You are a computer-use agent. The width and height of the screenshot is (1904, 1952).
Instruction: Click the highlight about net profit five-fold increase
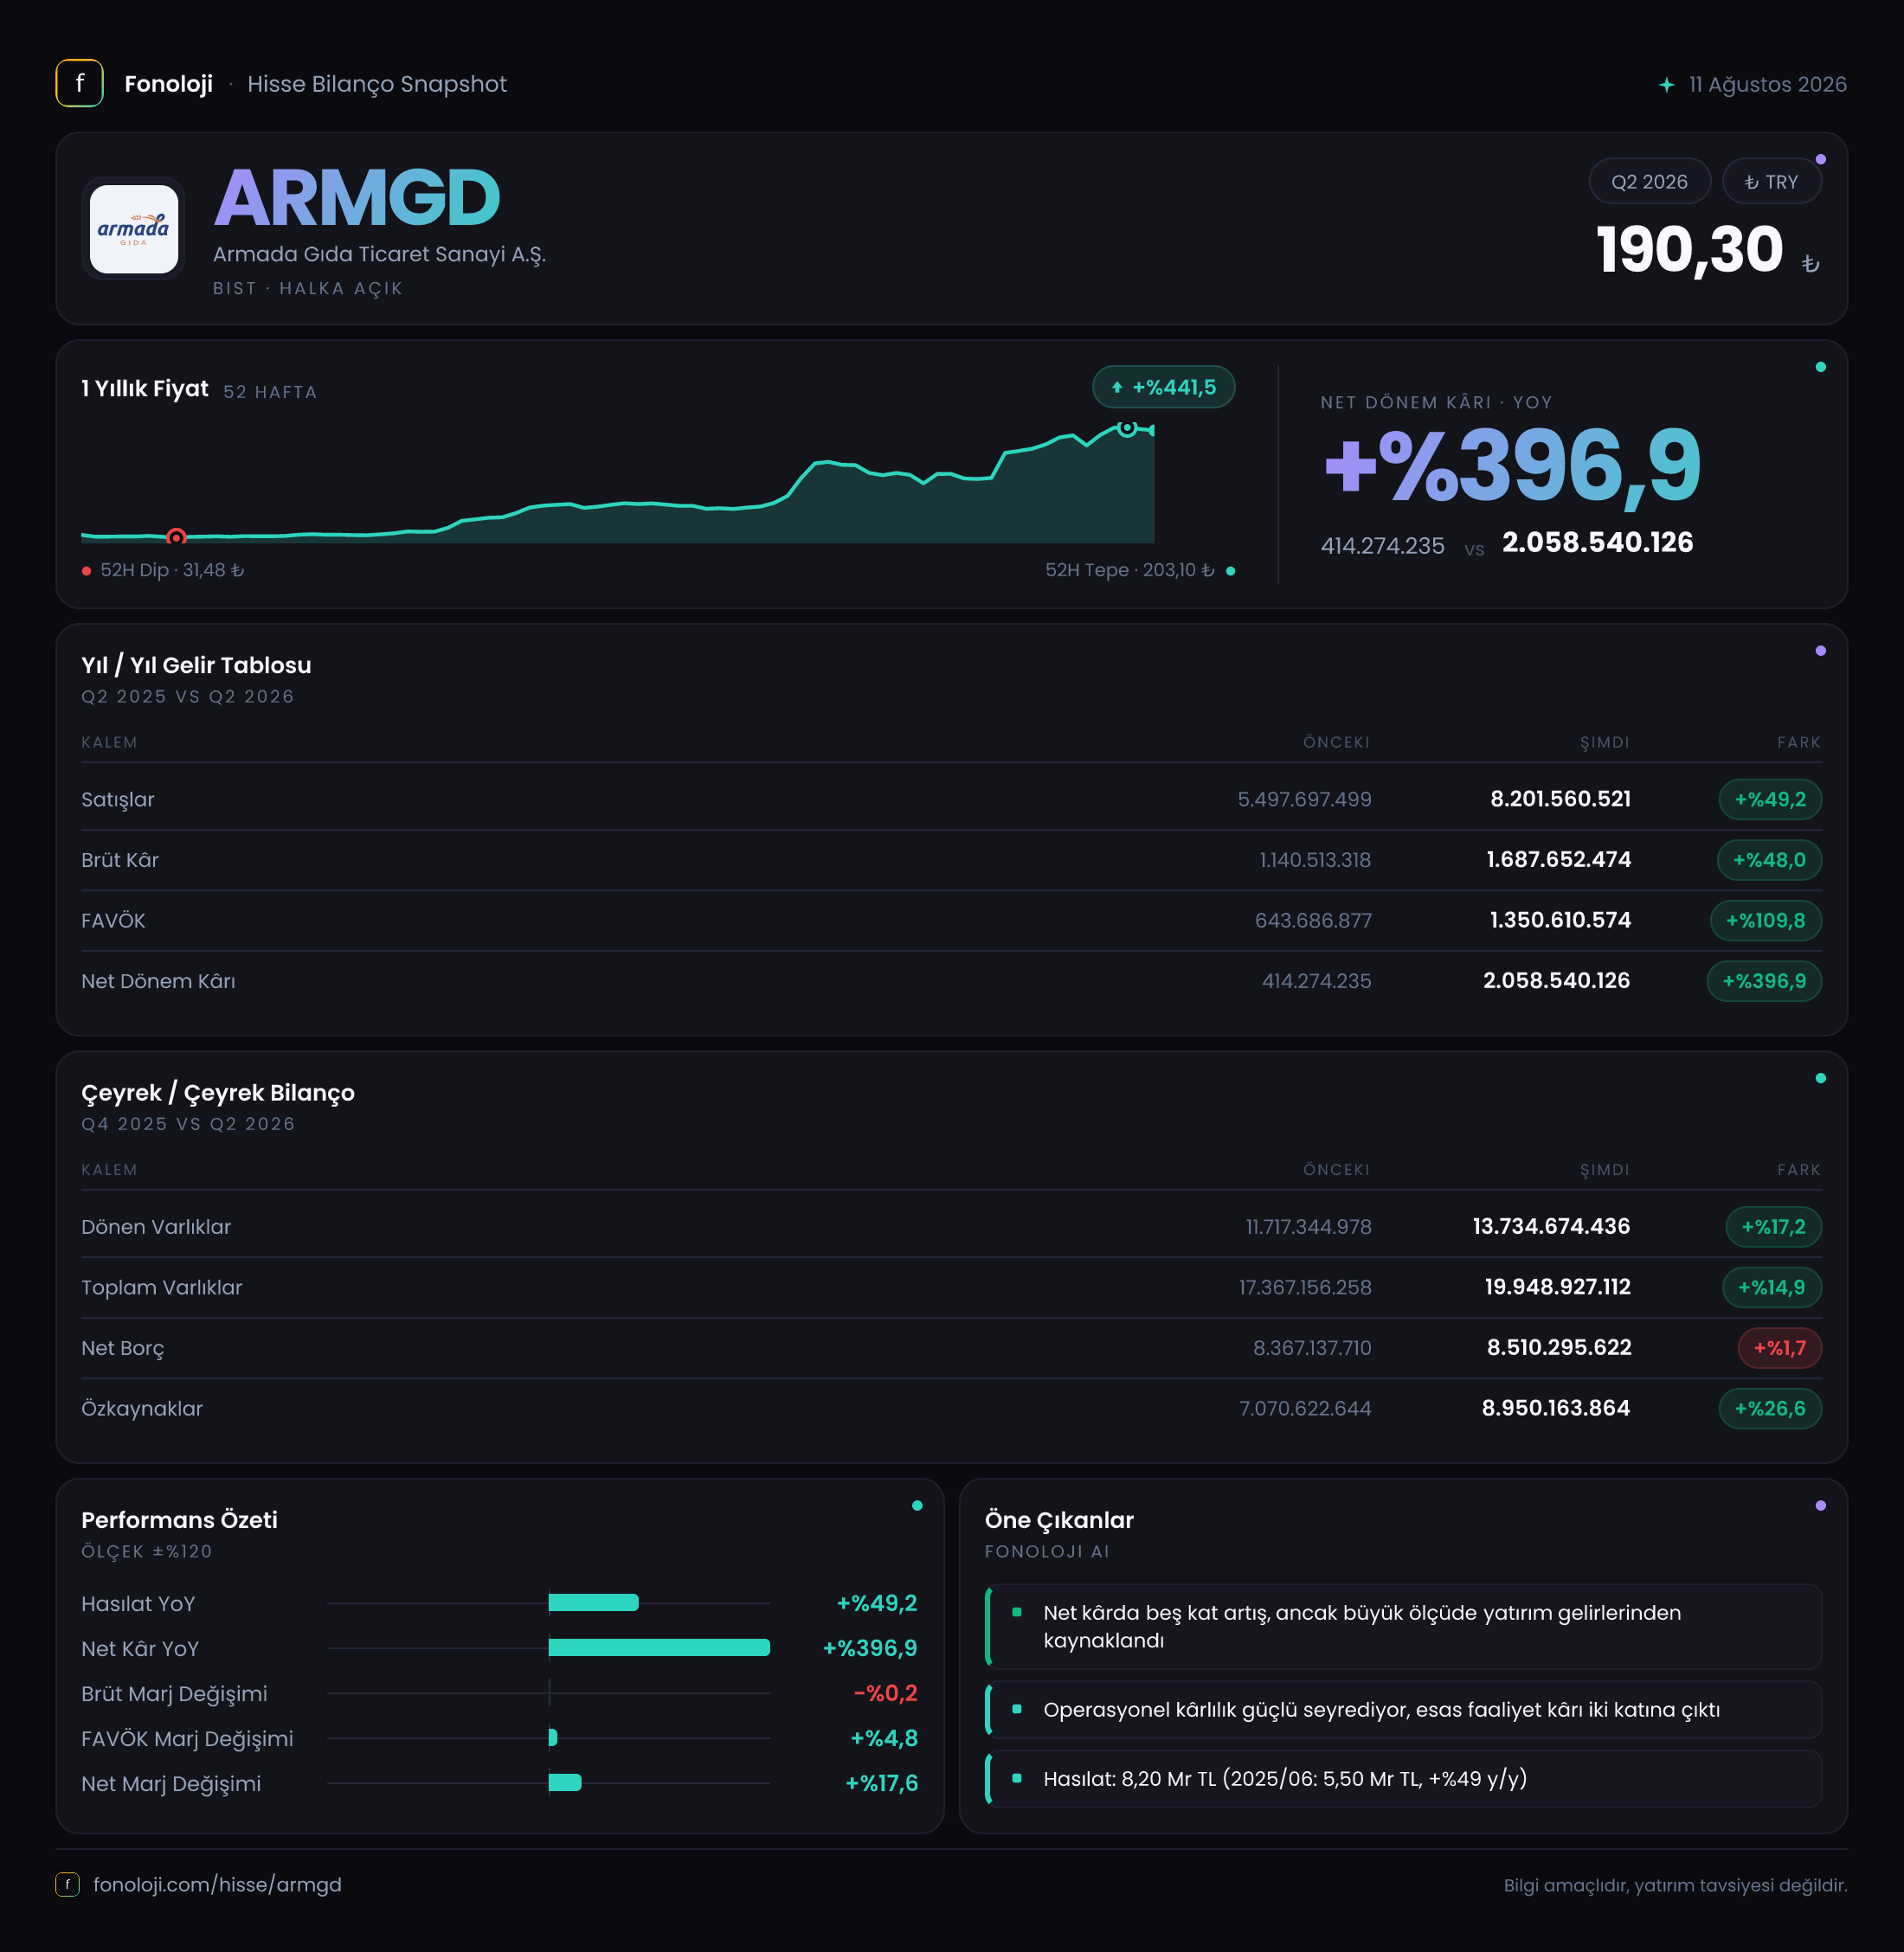[1403, 1627]
